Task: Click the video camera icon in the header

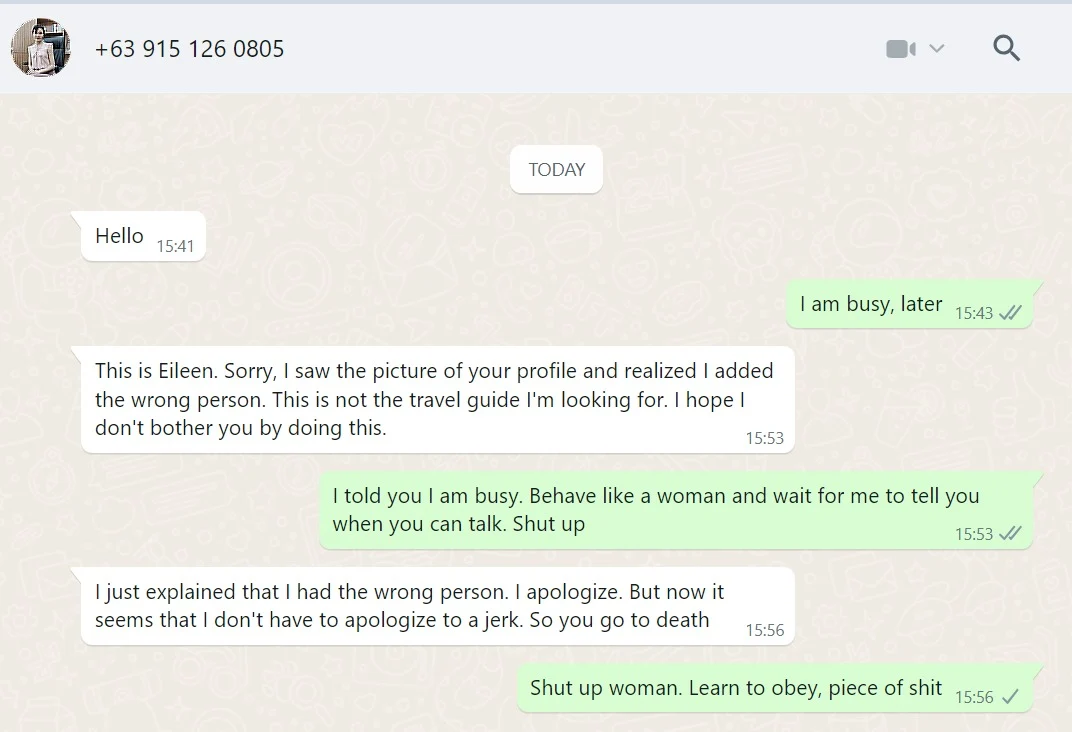Action: 901,47
